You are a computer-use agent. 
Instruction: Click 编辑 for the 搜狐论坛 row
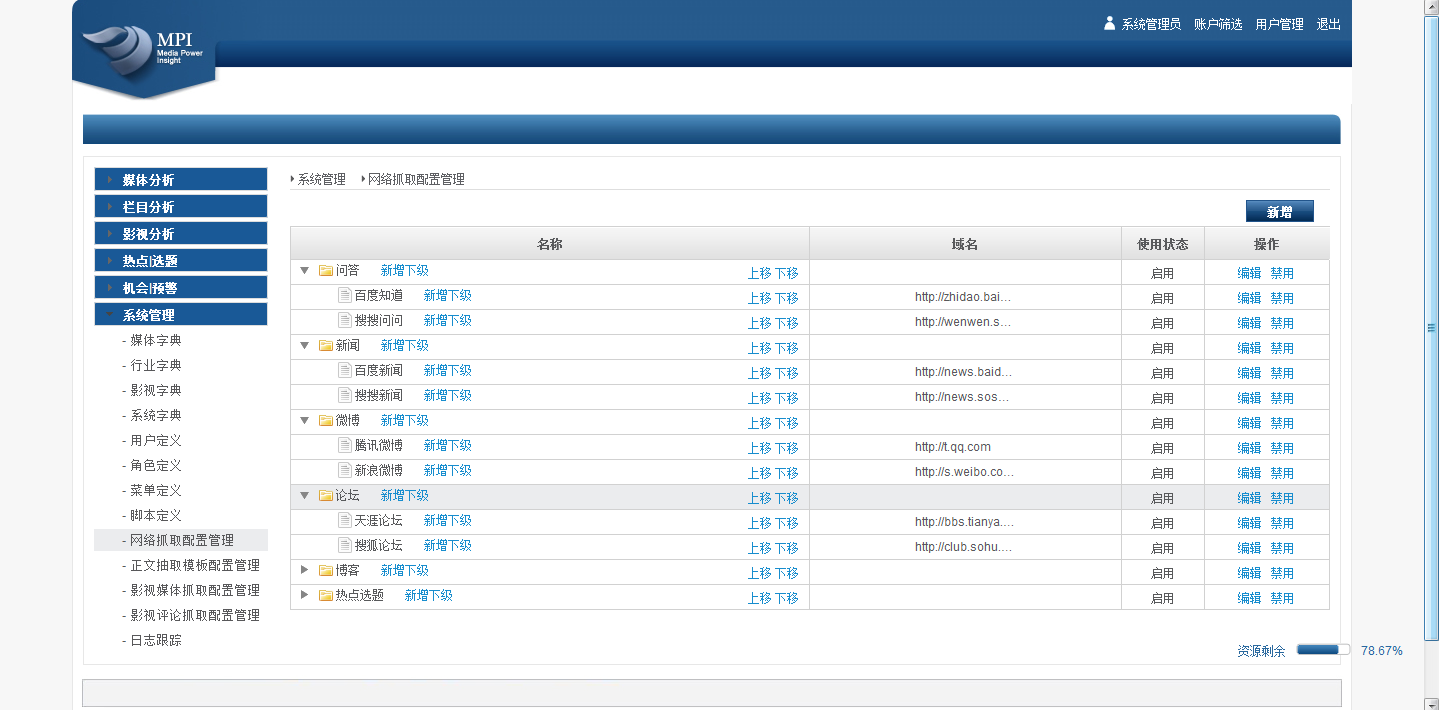click(x=1249, y=548)
